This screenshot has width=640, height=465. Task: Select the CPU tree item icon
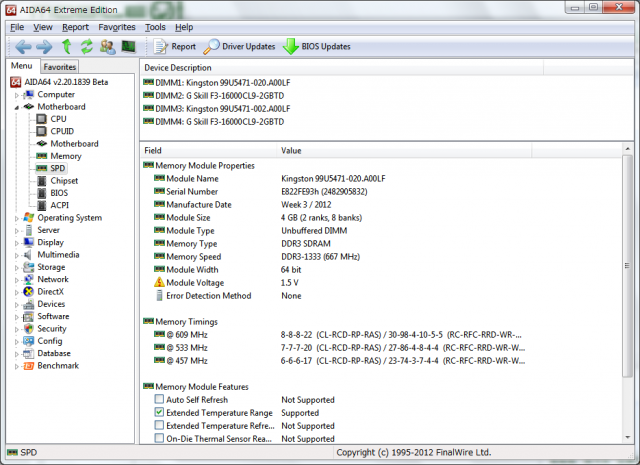[x=42, y=119]
